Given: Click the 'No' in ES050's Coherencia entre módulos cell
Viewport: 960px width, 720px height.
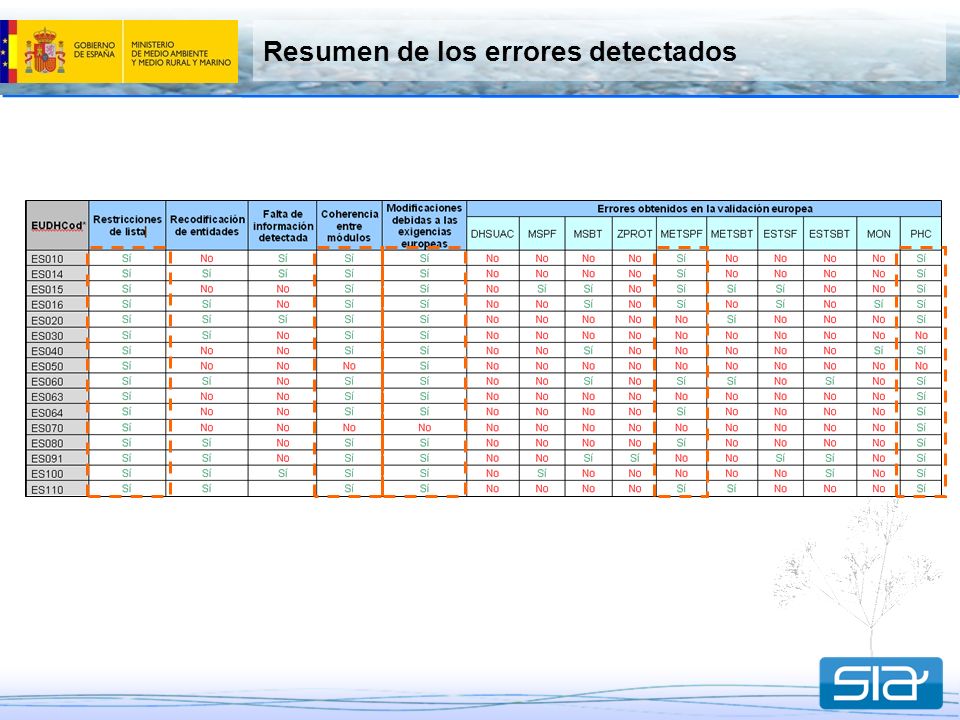Looking at the screenshot, I should (x=349, y=366).
